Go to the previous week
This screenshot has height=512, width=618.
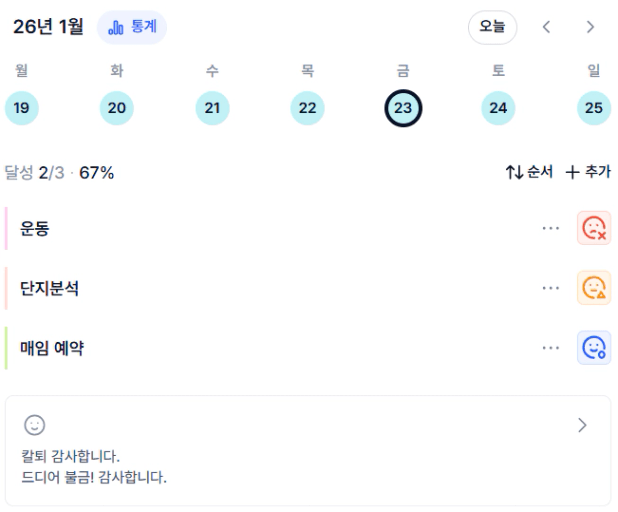[546, 27]
